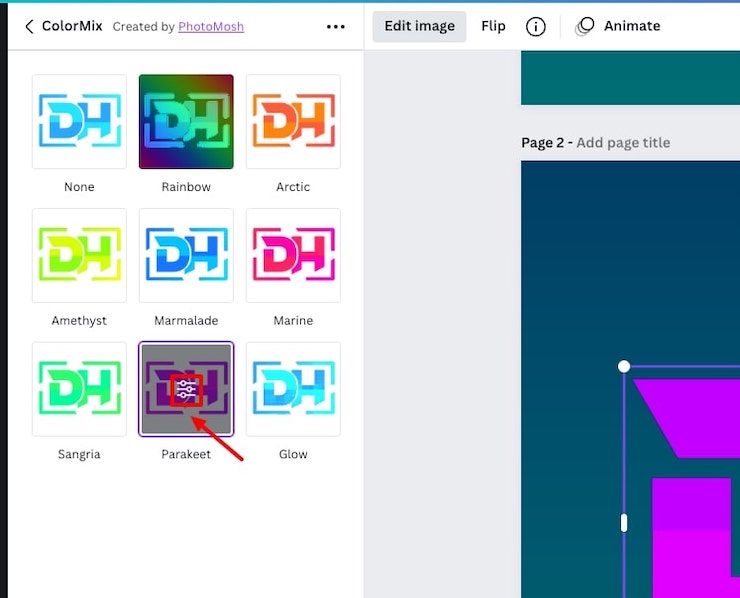Apply the Marine pink filter
The height and width of the screenshot is (598, 740).
tap(293, 256)
